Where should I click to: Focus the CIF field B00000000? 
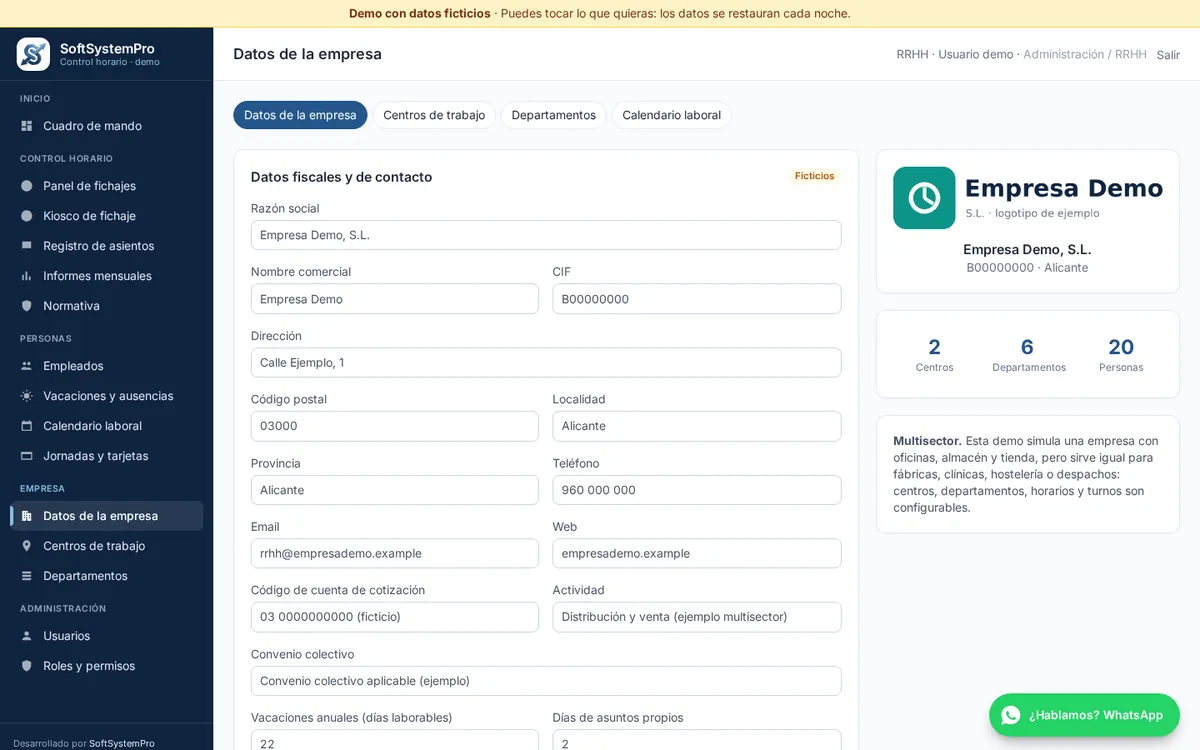[x=697, y=299]
